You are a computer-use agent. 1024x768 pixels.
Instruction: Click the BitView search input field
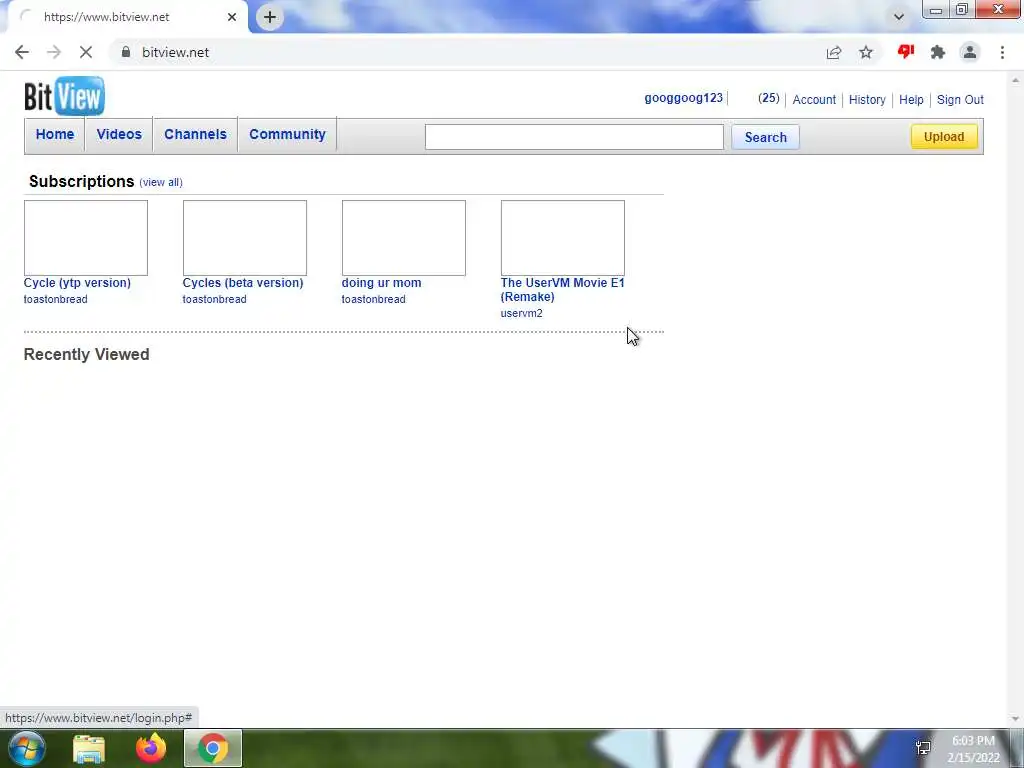point(574,137)
